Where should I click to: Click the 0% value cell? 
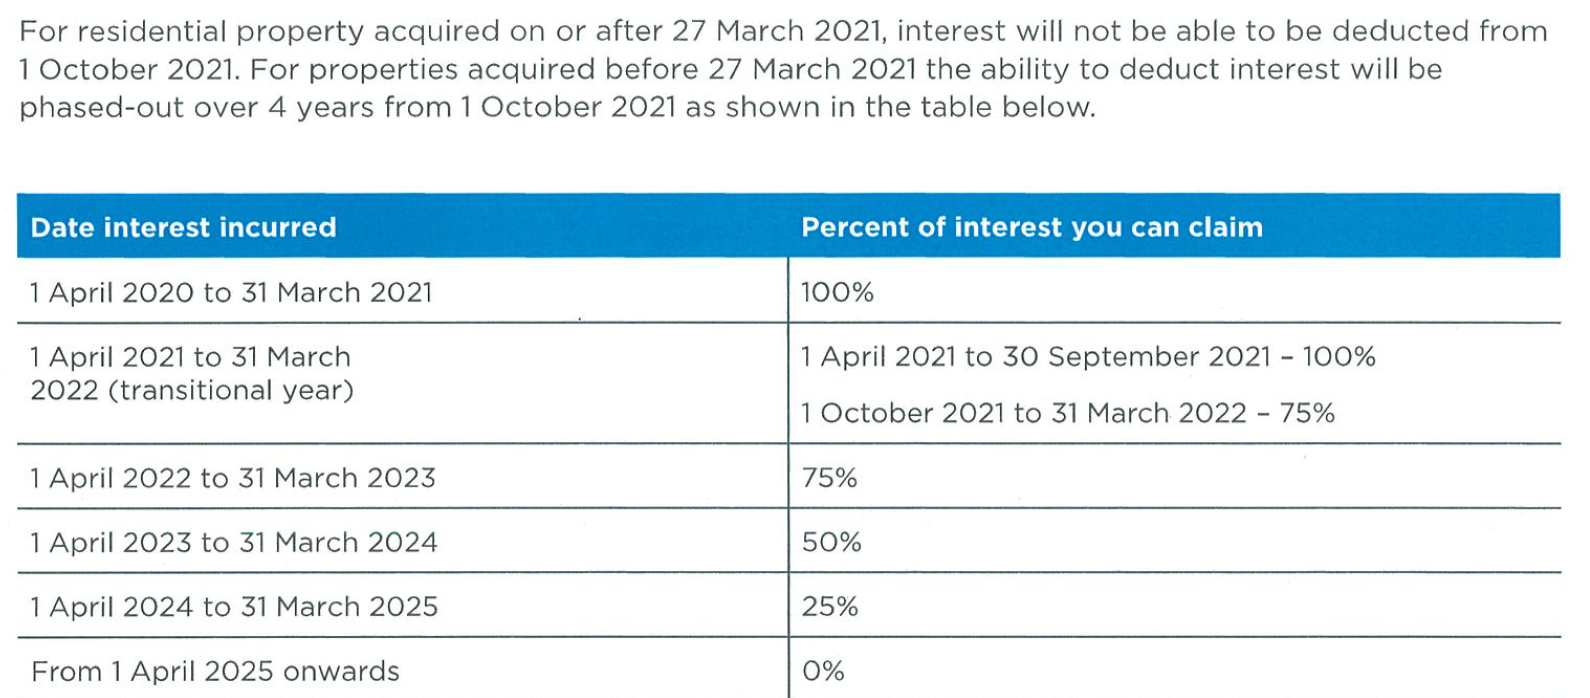1174,669
